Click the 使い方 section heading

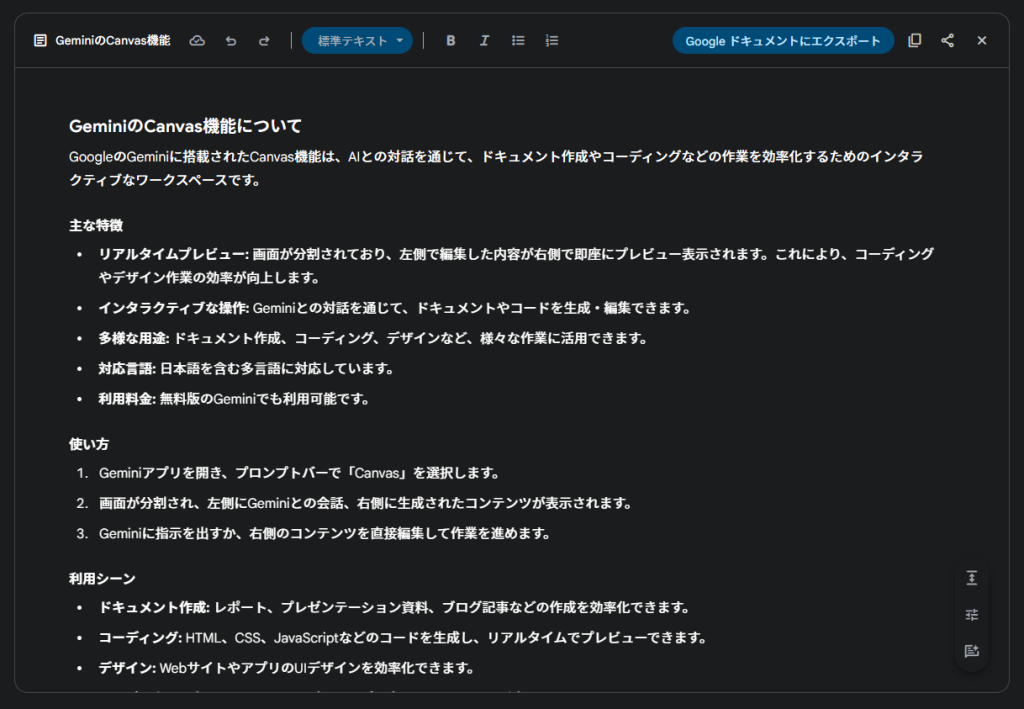[89, 443]
